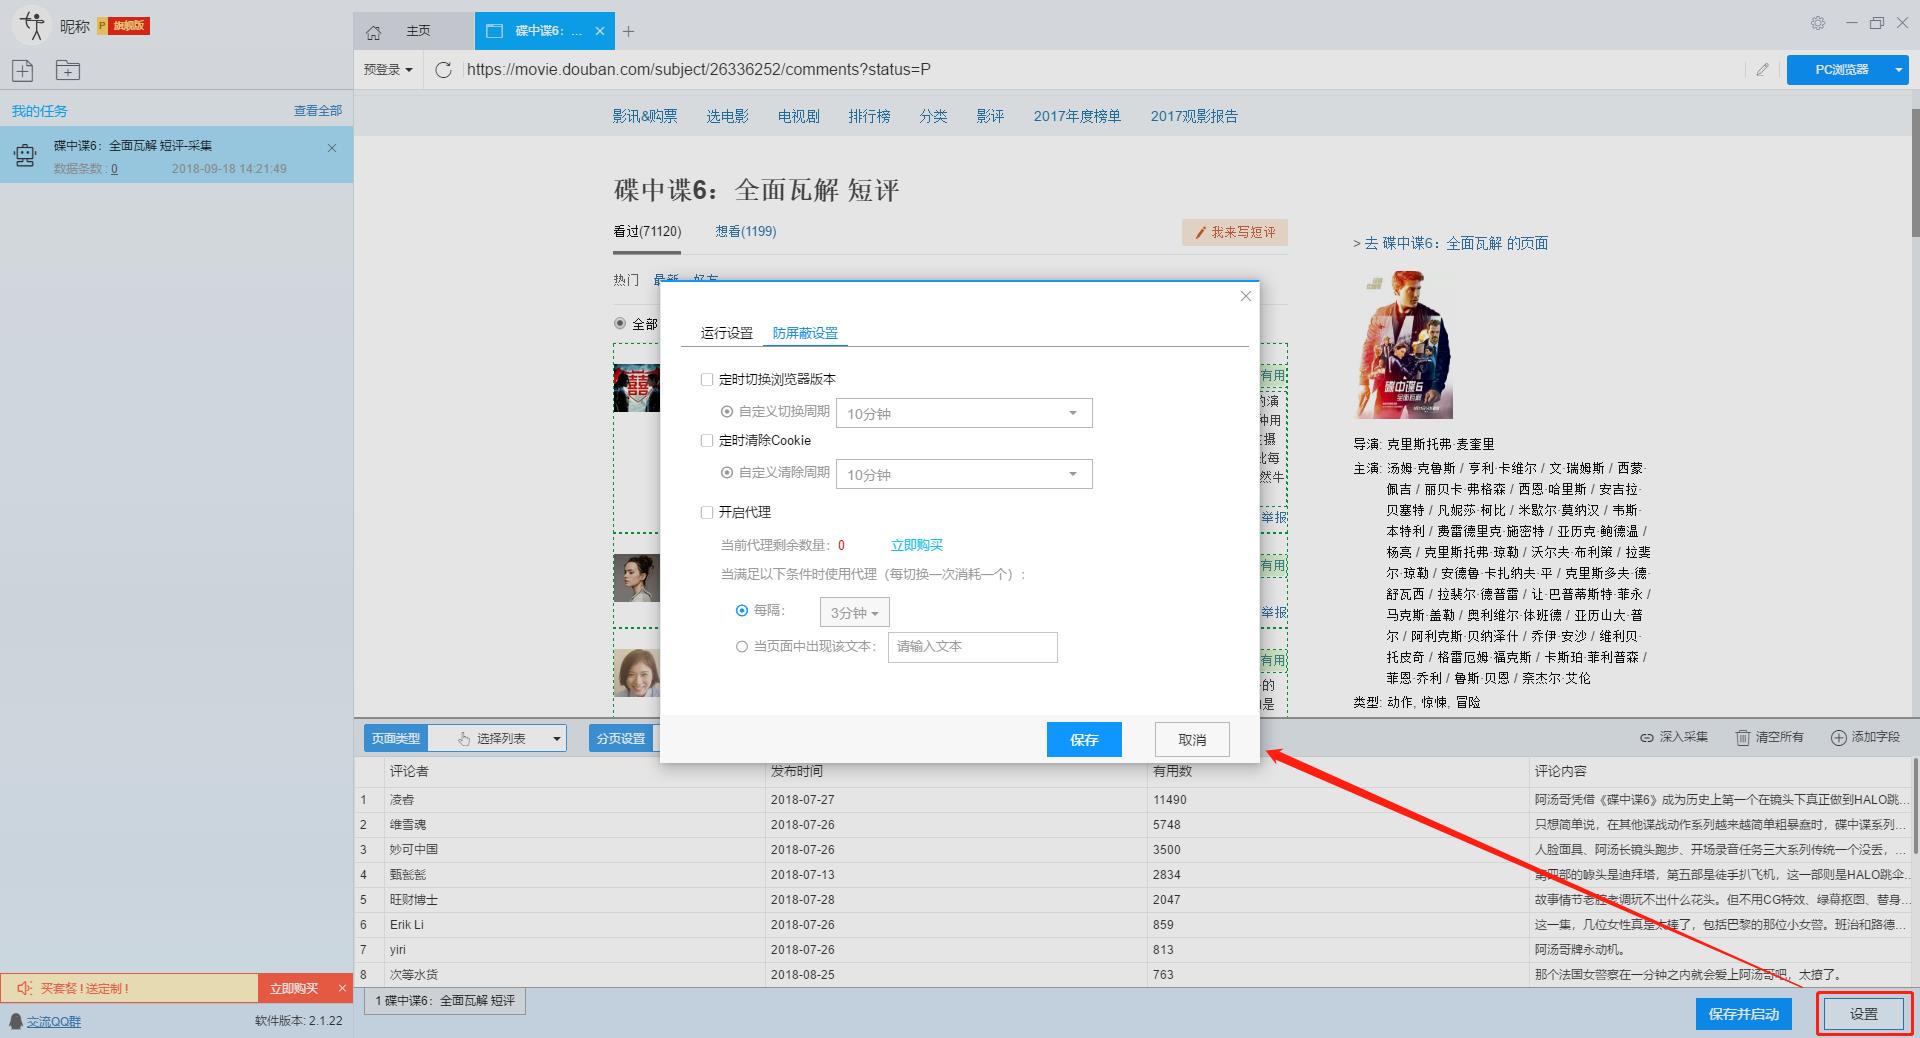This screenshot has width=1920, height=1038.
Task: Click the 设置 button at bottom right
Action: tap(1864, 1014)
